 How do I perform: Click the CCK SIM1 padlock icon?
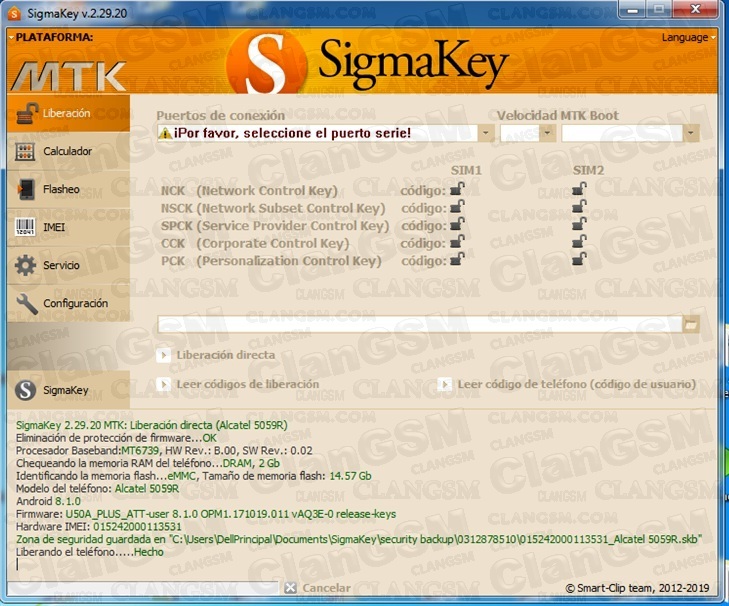coord(457,242)
